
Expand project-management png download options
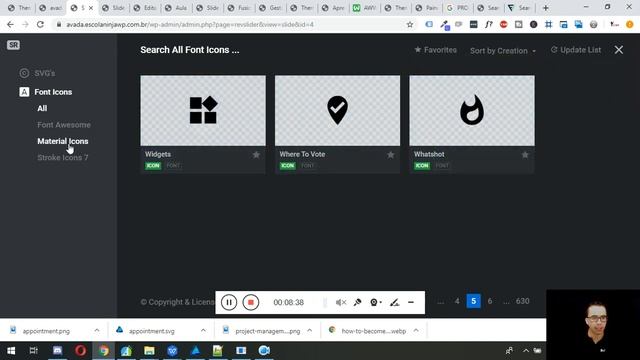(309, 330)
